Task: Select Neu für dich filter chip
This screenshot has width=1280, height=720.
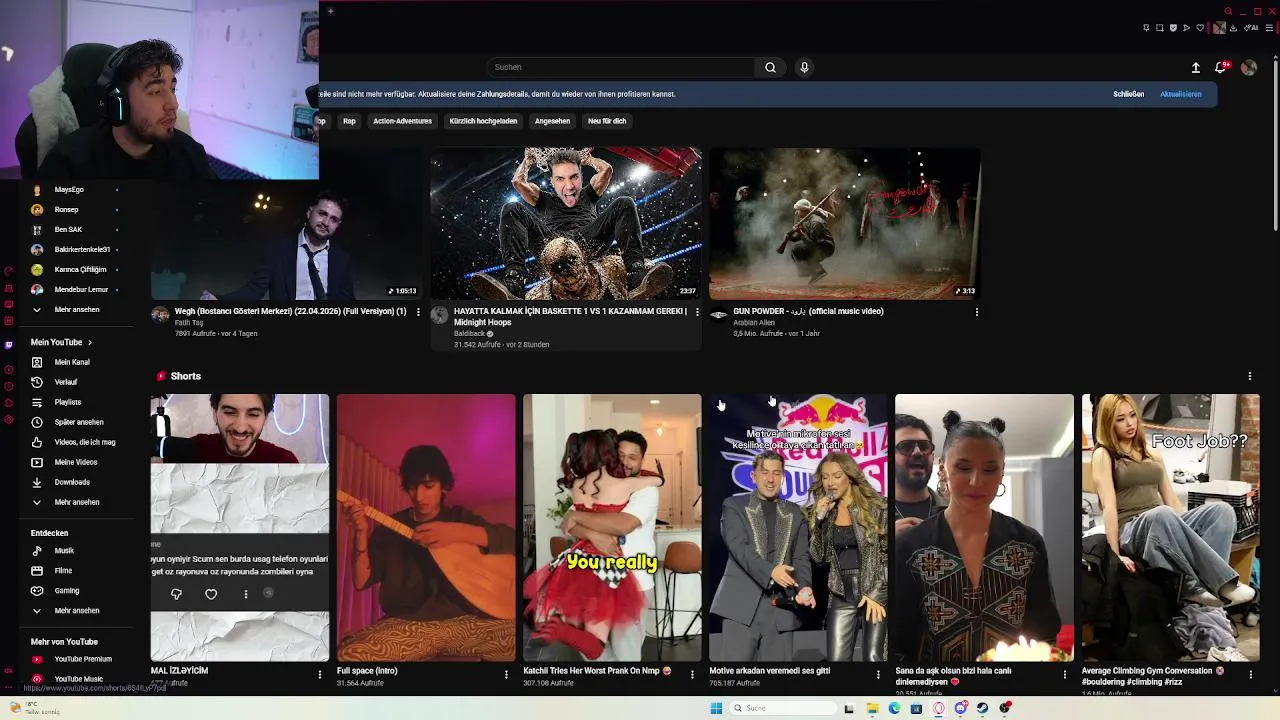Action: click(607, 121)
